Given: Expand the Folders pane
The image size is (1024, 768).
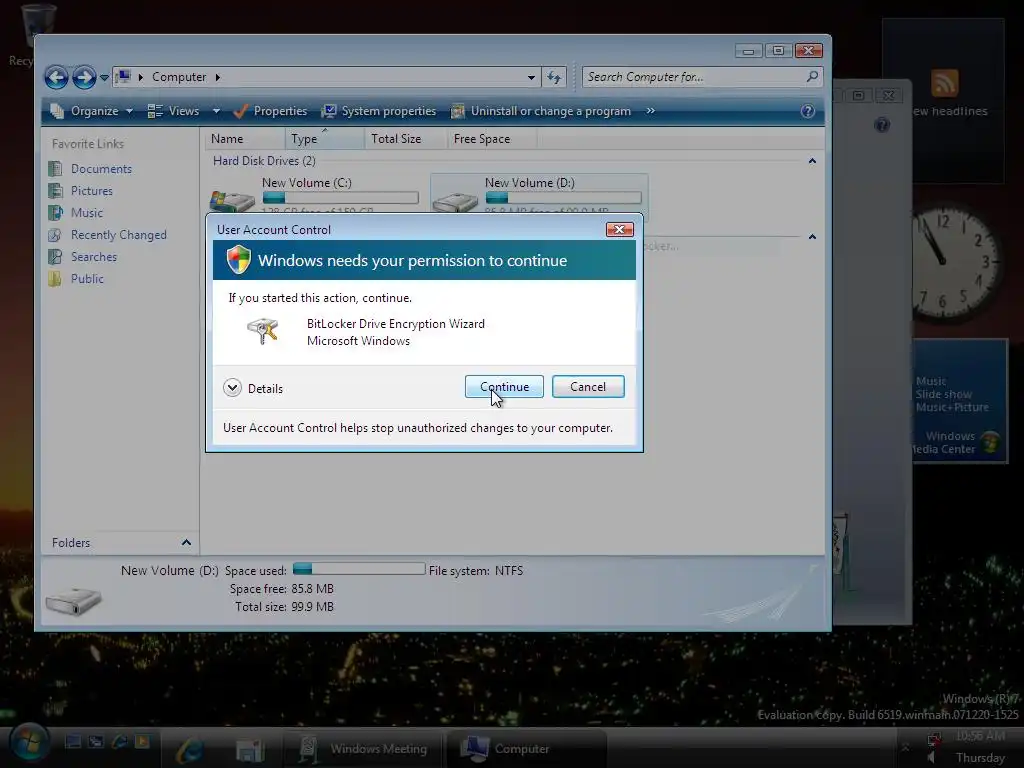Looking at the screenshot, I should pos(186,542).
